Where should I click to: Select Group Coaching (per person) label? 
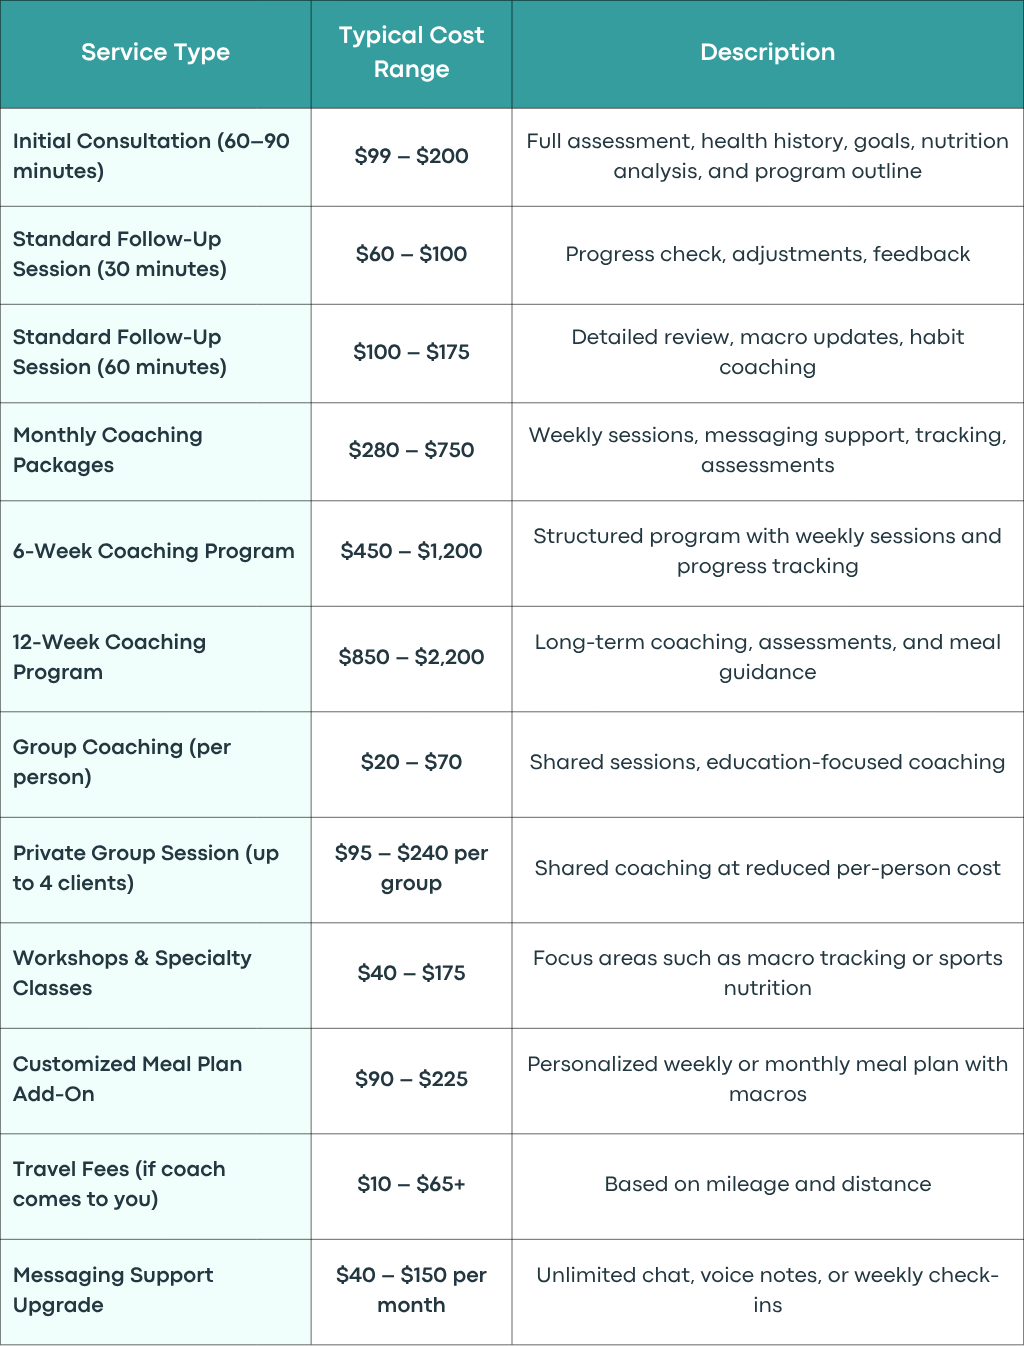pos(122,762)
